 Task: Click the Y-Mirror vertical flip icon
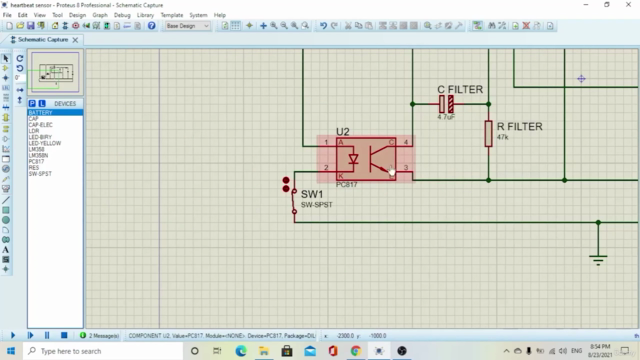coord(20,100)
